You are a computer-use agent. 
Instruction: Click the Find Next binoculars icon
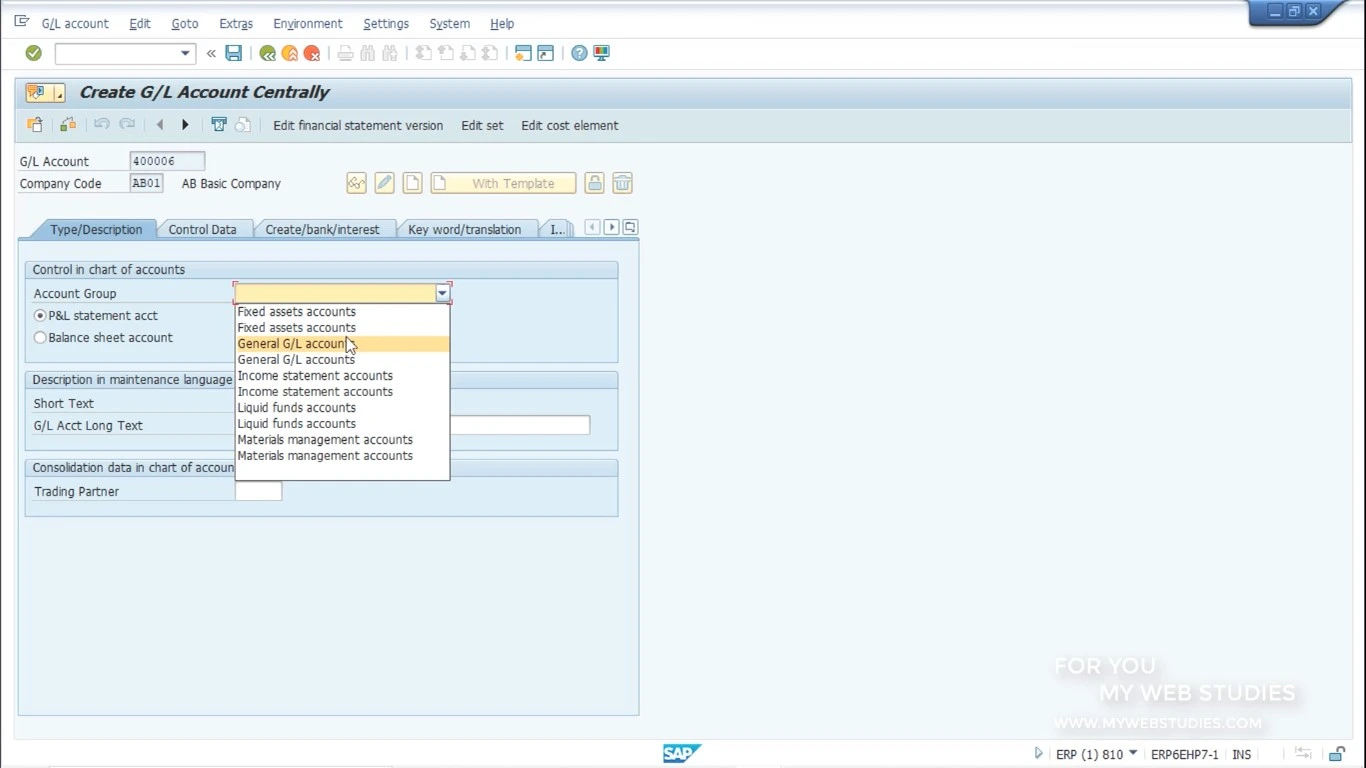click(x=390, y=53)
